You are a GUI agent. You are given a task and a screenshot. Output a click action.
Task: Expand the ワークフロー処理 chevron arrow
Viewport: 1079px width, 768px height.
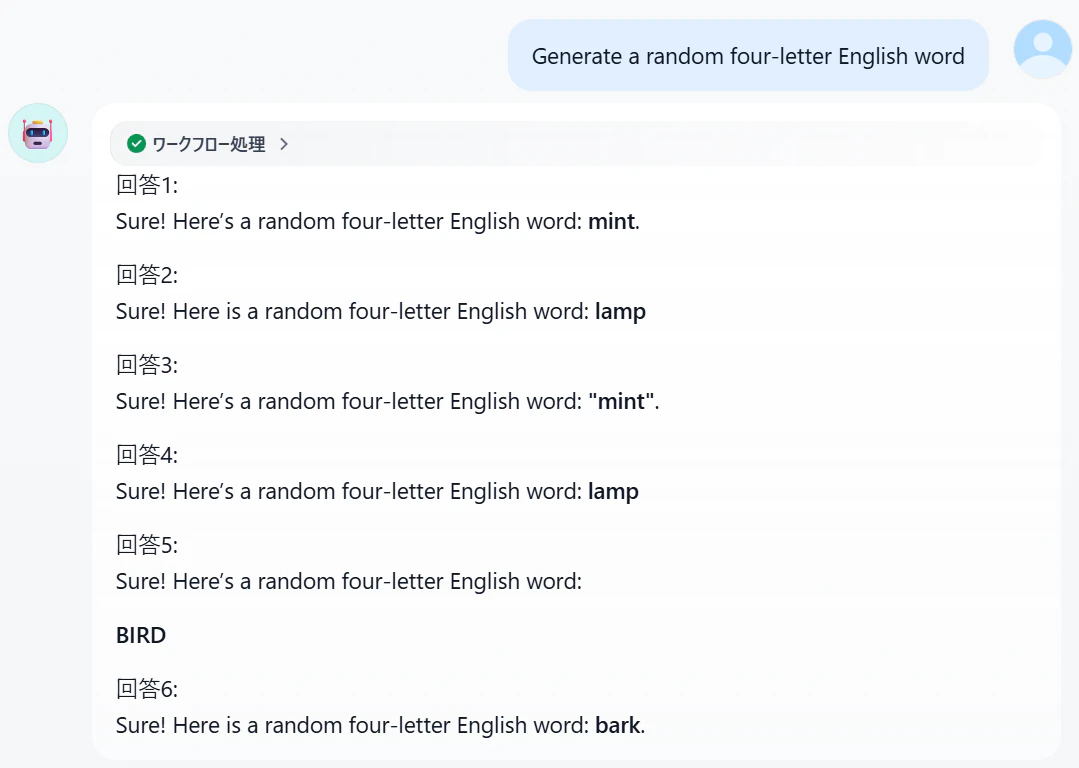click(x=284, y=144)
